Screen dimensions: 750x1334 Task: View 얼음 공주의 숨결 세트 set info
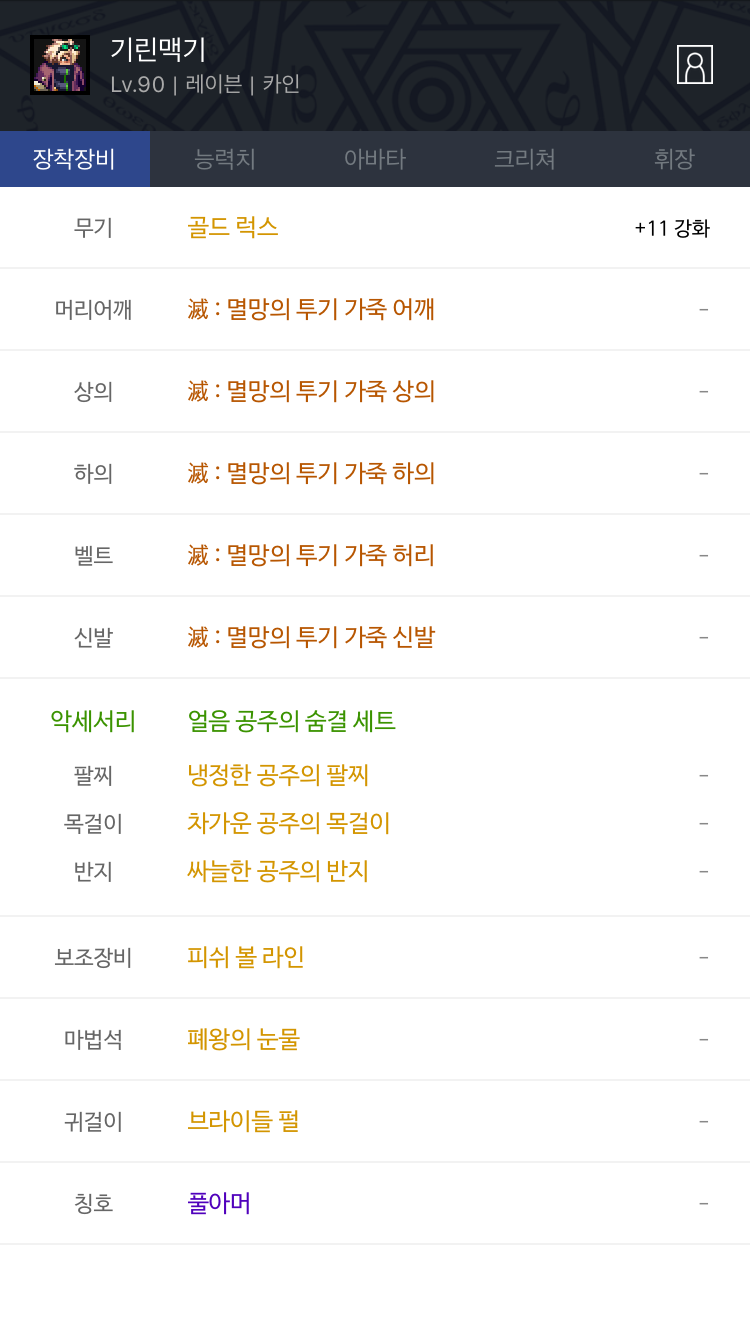click(292, 721)
